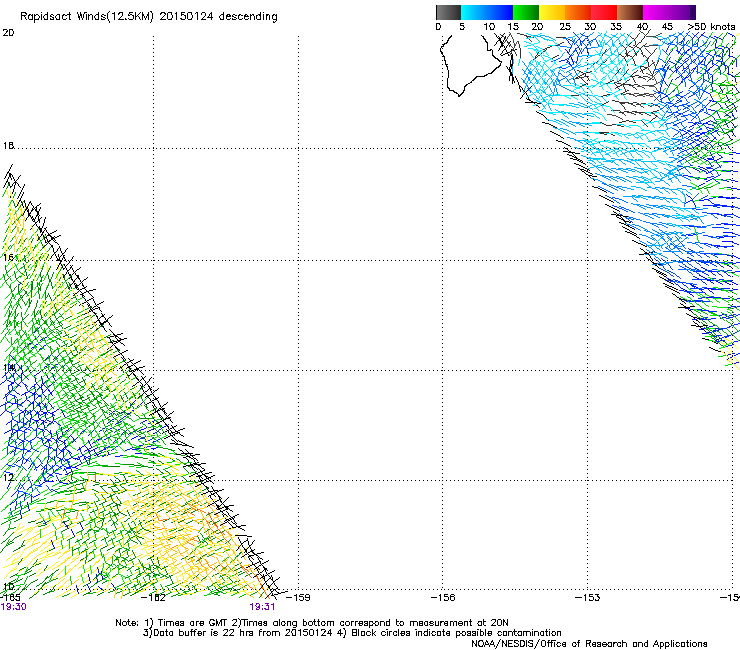Screen dimensions: 740x650
Task: Click the purple '19:31' time label
Action: click(262, 607)
